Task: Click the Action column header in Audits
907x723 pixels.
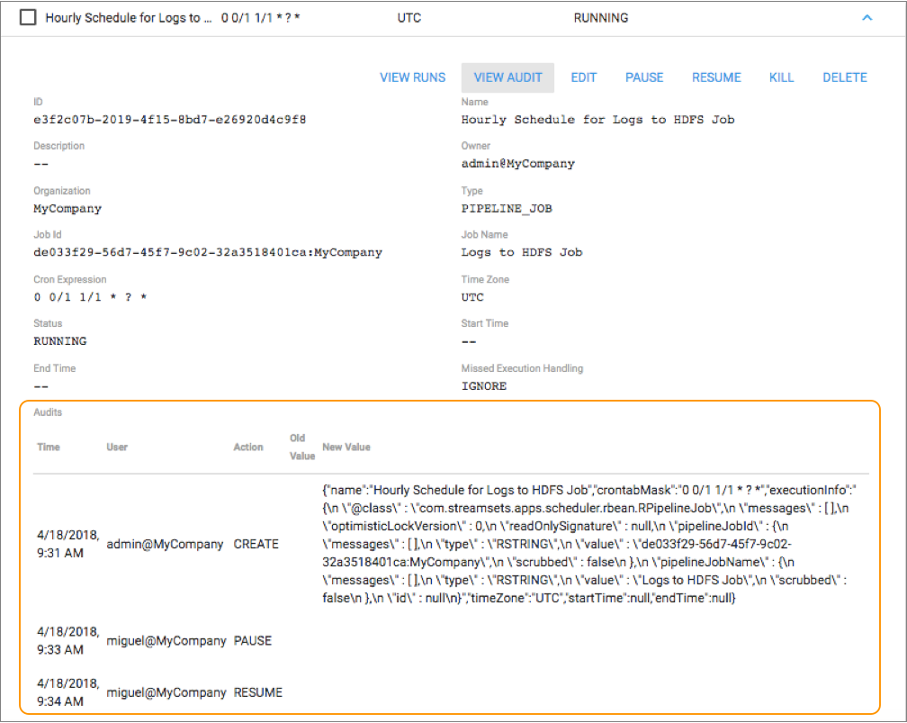Action: click(x=248, y=447)
